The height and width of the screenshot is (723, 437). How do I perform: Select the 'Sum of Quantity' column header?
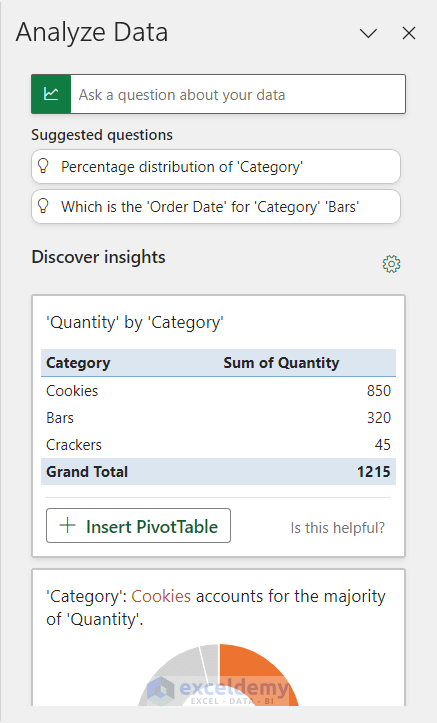click(281, 363)
